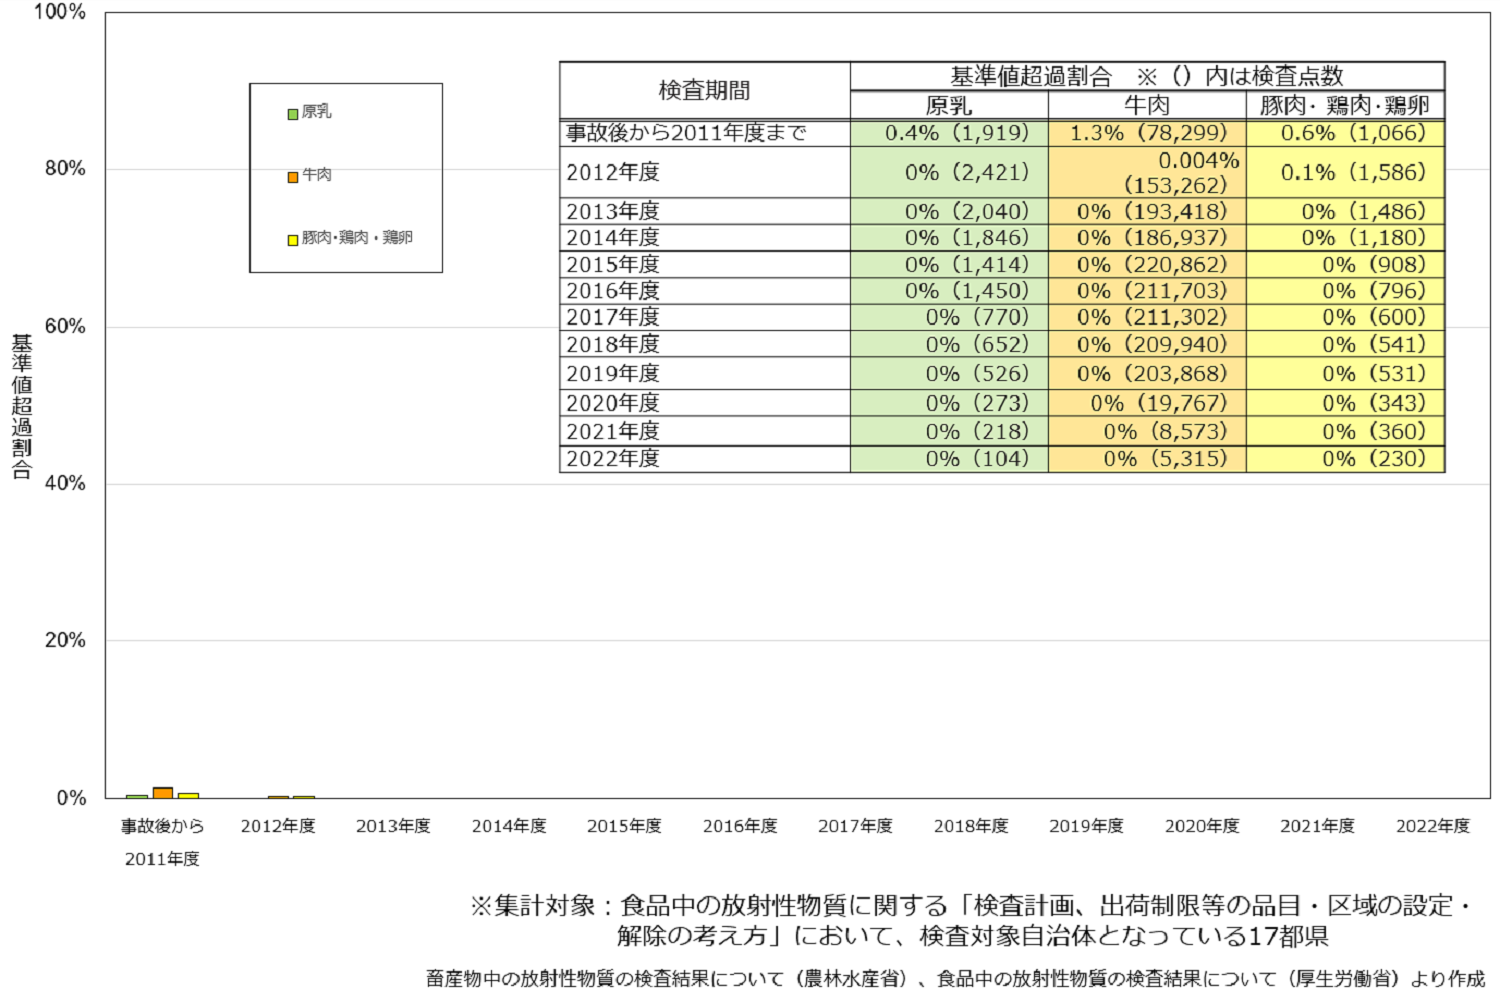This screenshot has height=990, width=1500.
Task: Select the yellow bar for 事故後から2011年度
Action: pos(188,796)
